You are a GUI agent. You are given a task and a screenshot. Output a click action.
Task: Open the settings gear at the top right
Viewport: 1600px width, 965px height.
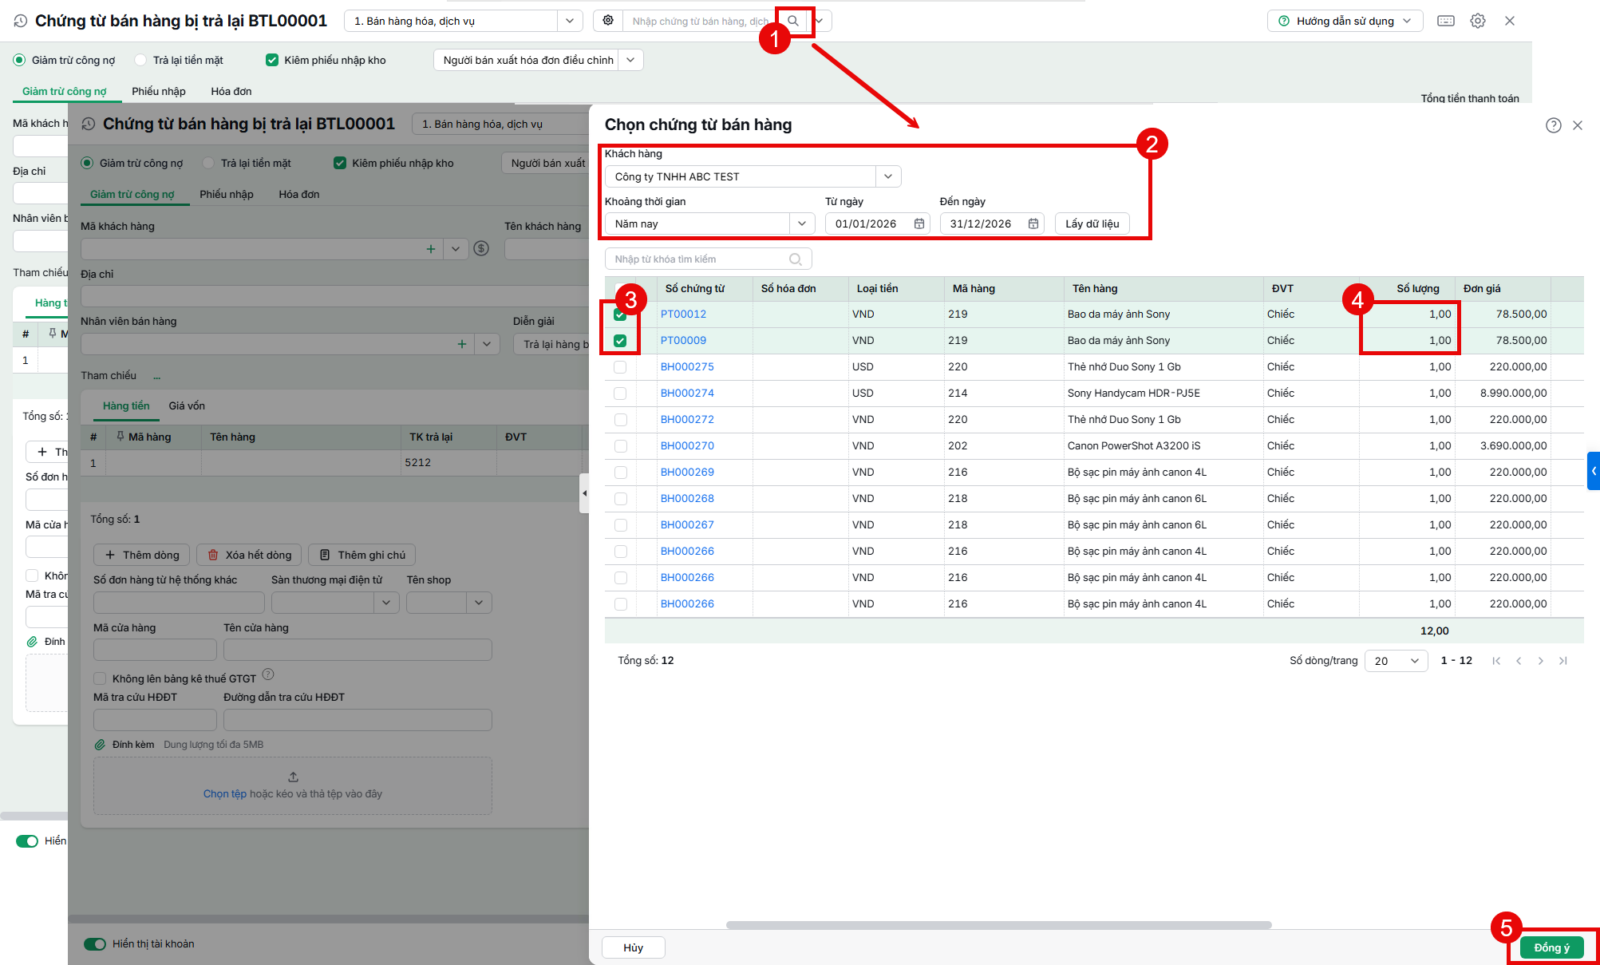(1478, 21)
